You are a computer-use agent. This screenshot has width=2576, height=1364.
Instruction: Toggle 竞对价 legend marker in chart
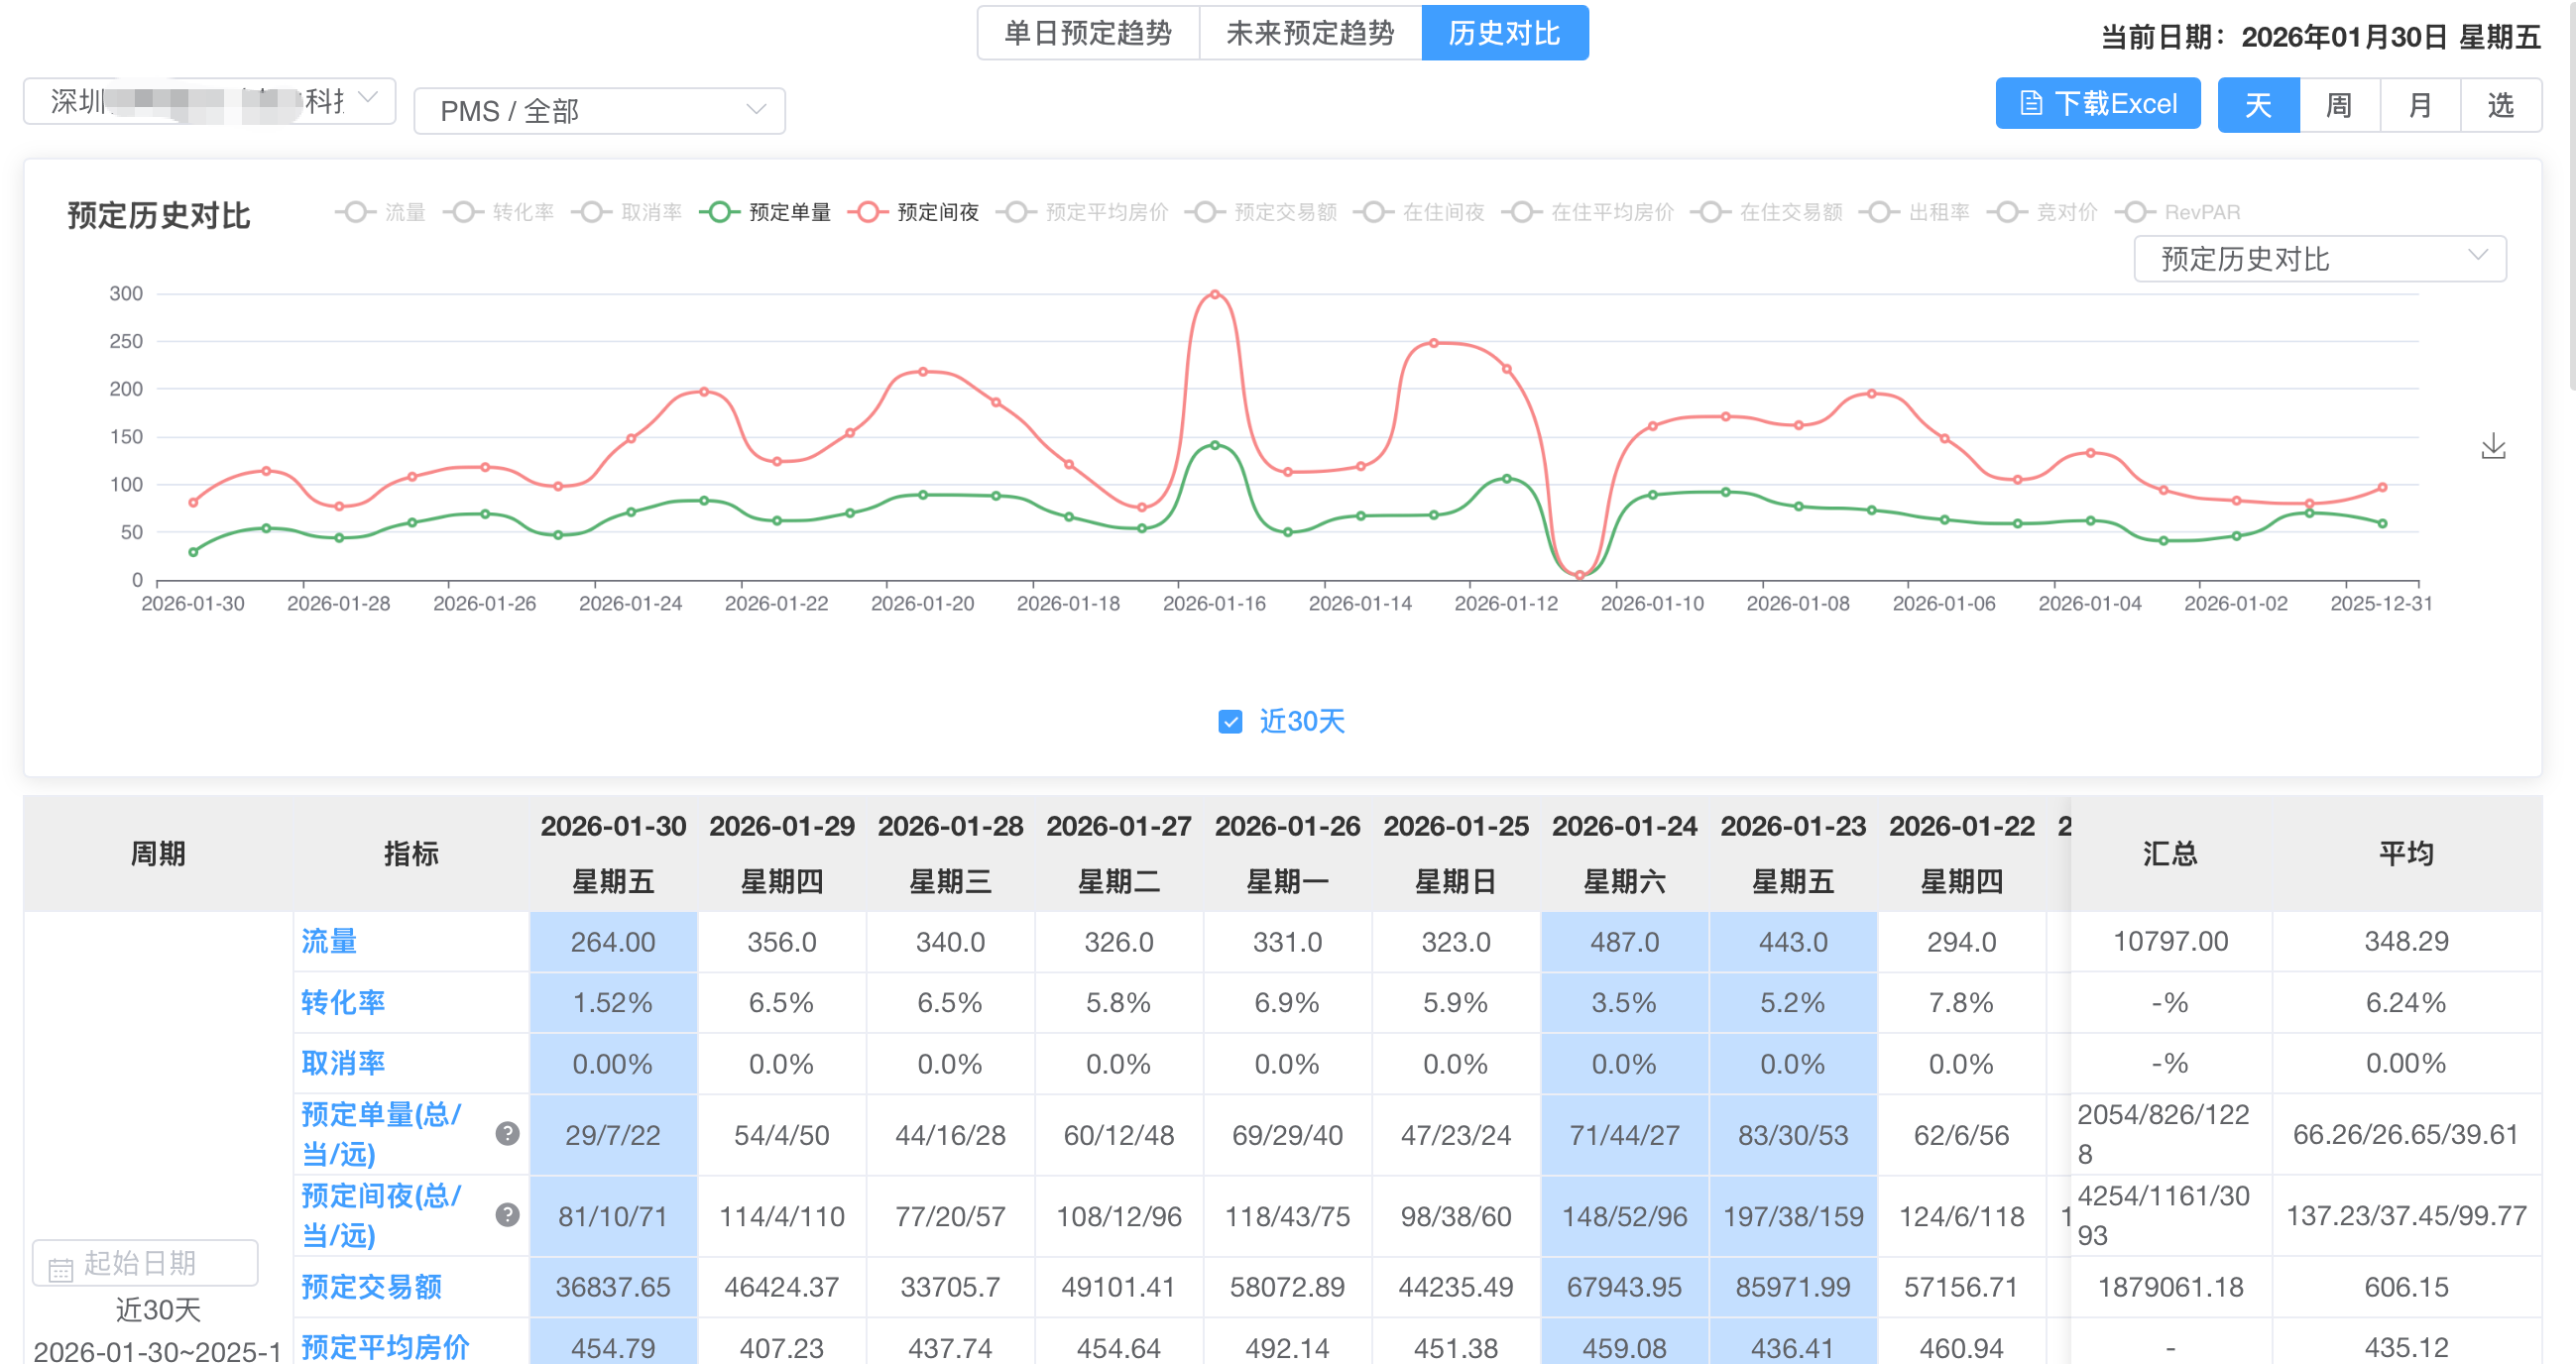point(2006,212)
